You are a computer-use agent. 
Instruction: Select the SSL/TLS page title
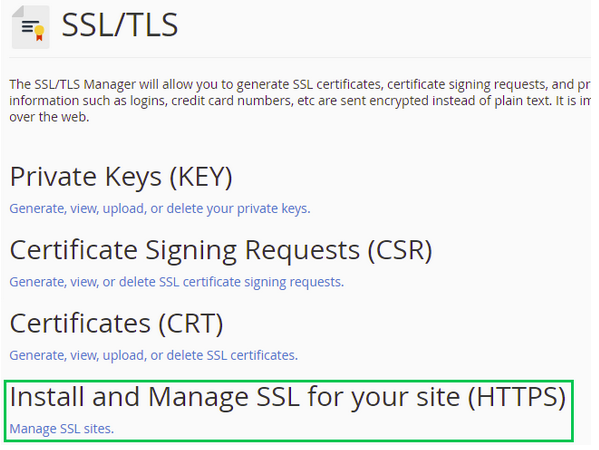[120, 25]
